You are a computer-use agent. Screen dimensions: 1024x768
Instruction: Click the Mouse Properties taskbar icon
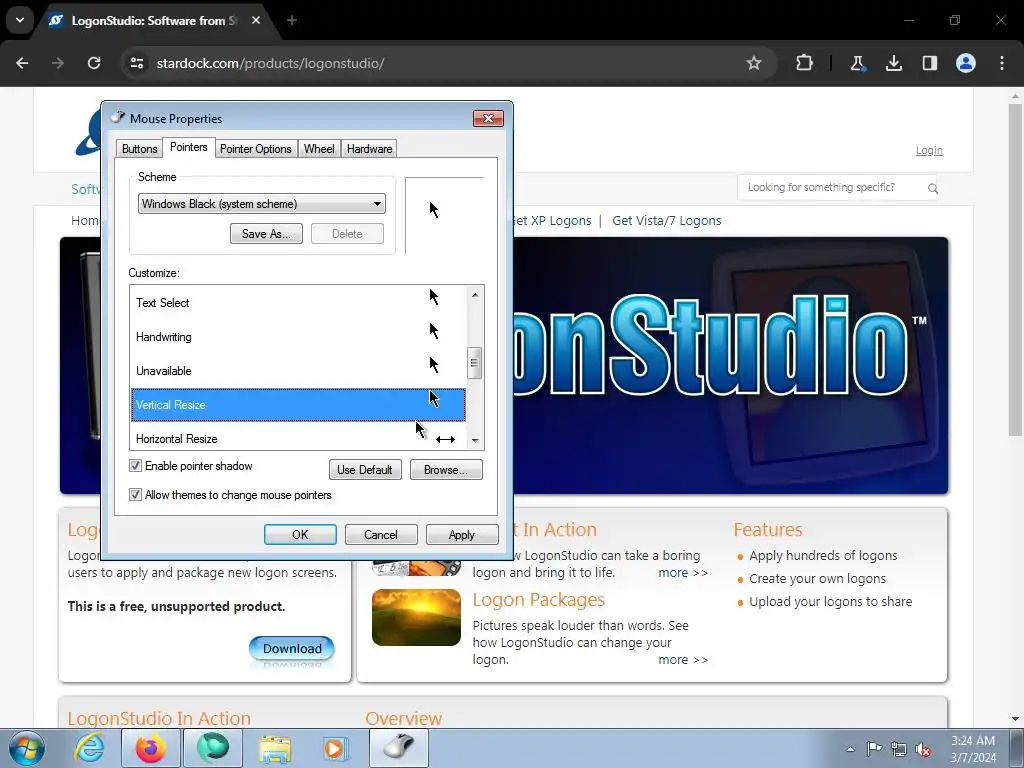pos(399,748)
